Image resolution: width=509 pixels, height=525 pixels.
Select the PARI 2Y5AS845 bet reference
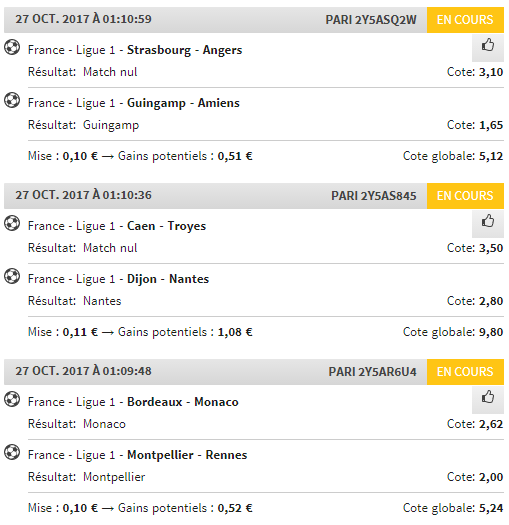tap(374, 196)
